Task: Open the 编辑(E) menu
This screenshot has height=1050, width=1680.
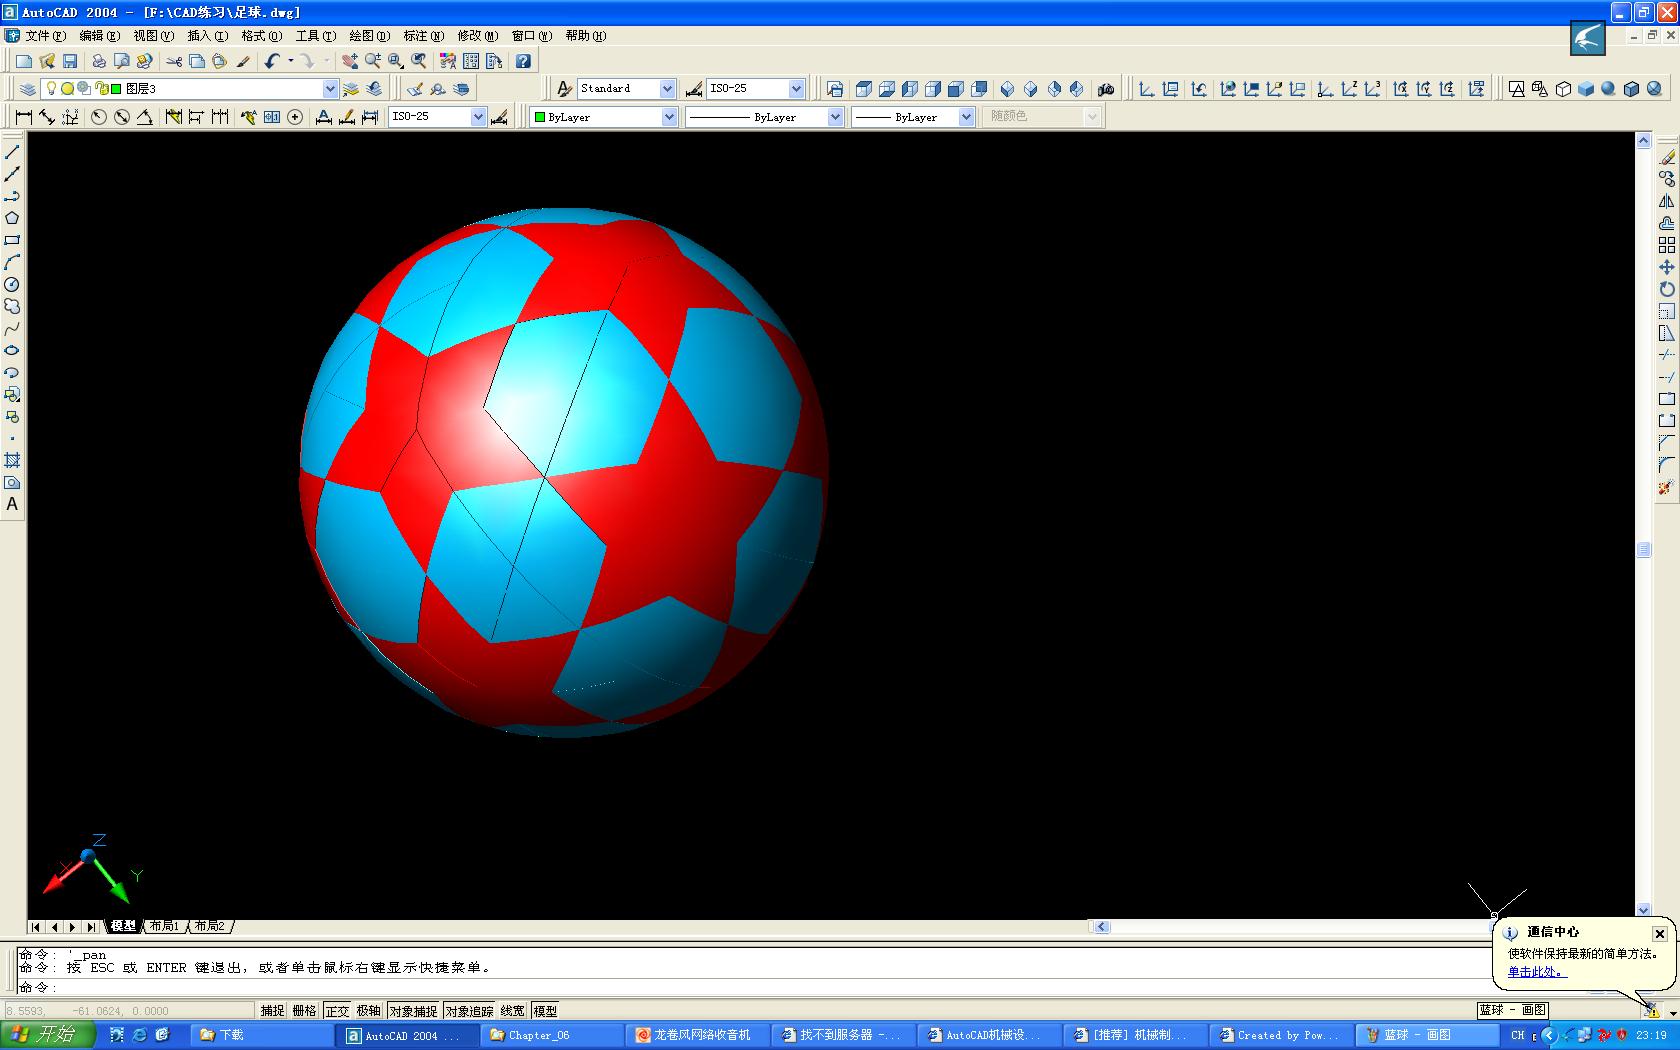Action: pyautogui.click(x=99, y=36)
